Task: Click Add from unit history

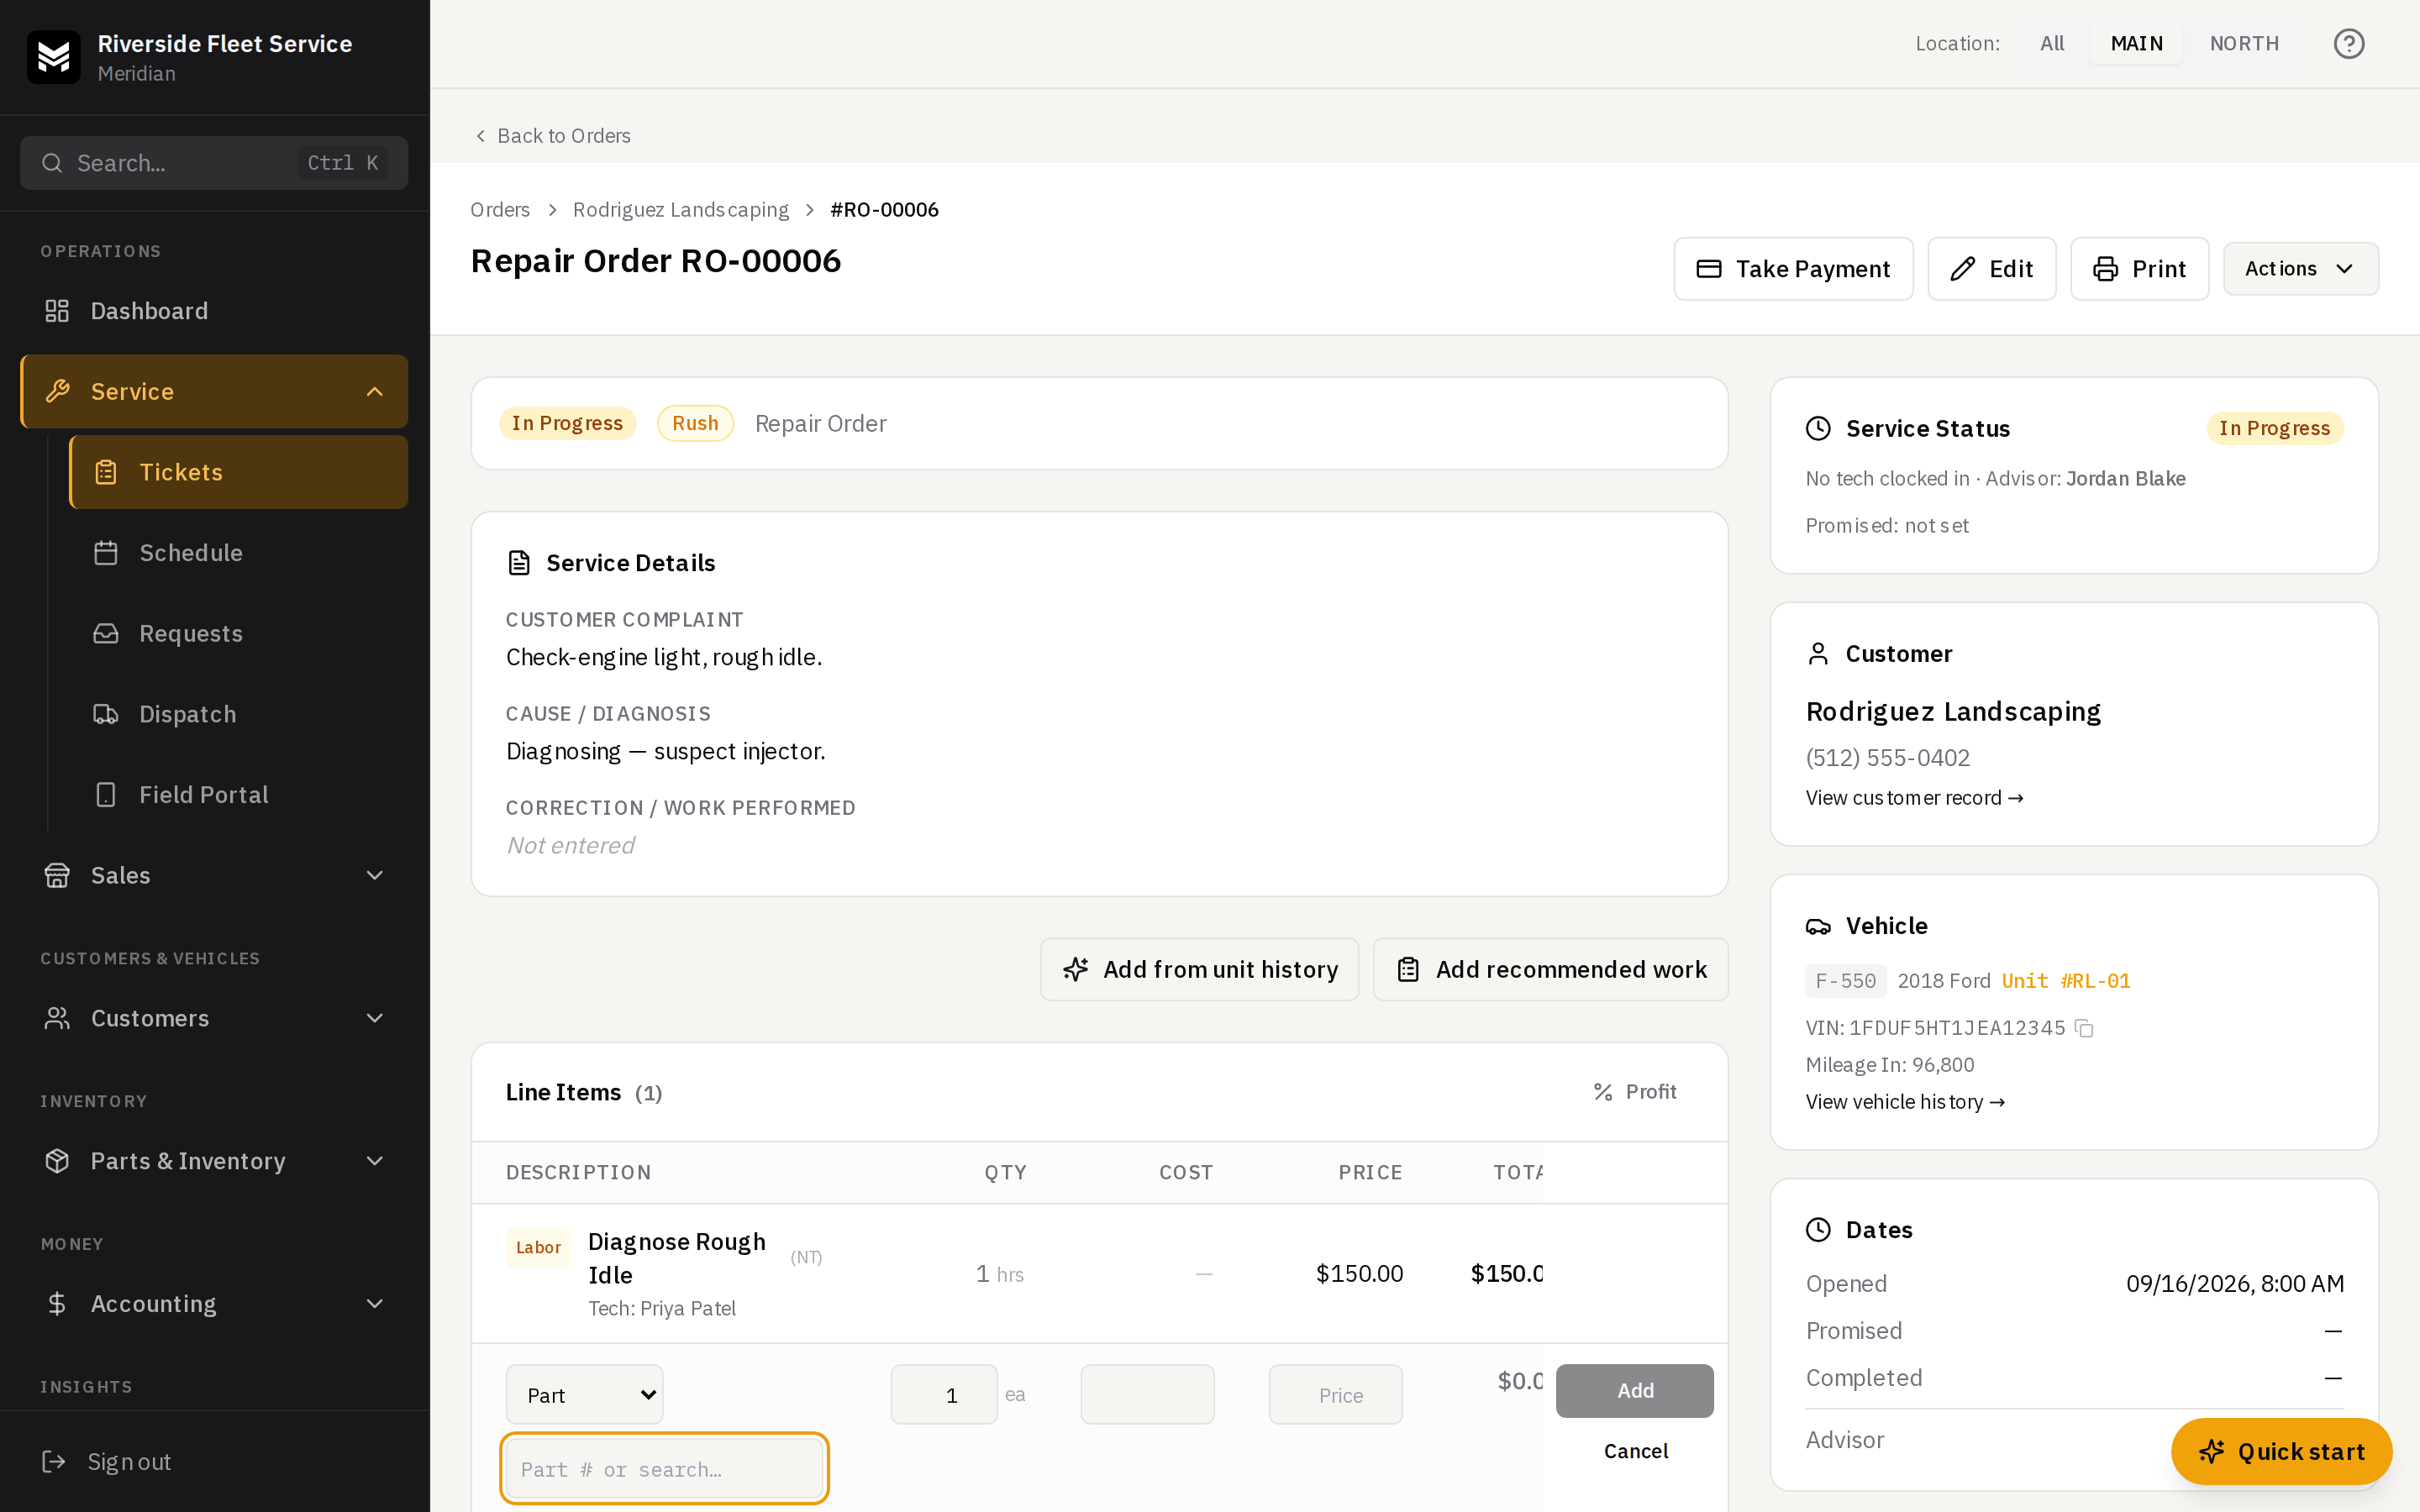Action: point(1199,969)
